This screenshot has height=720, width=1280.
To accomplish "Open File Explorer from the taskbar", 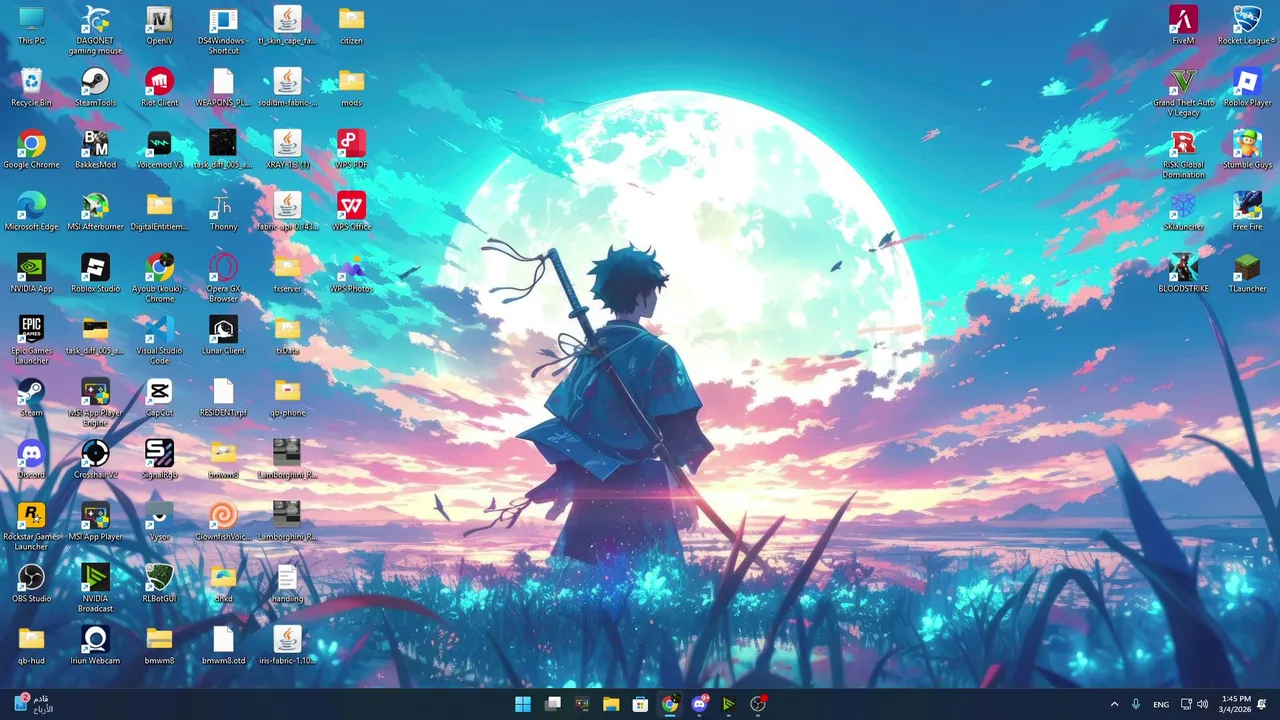I will point(611,704).
